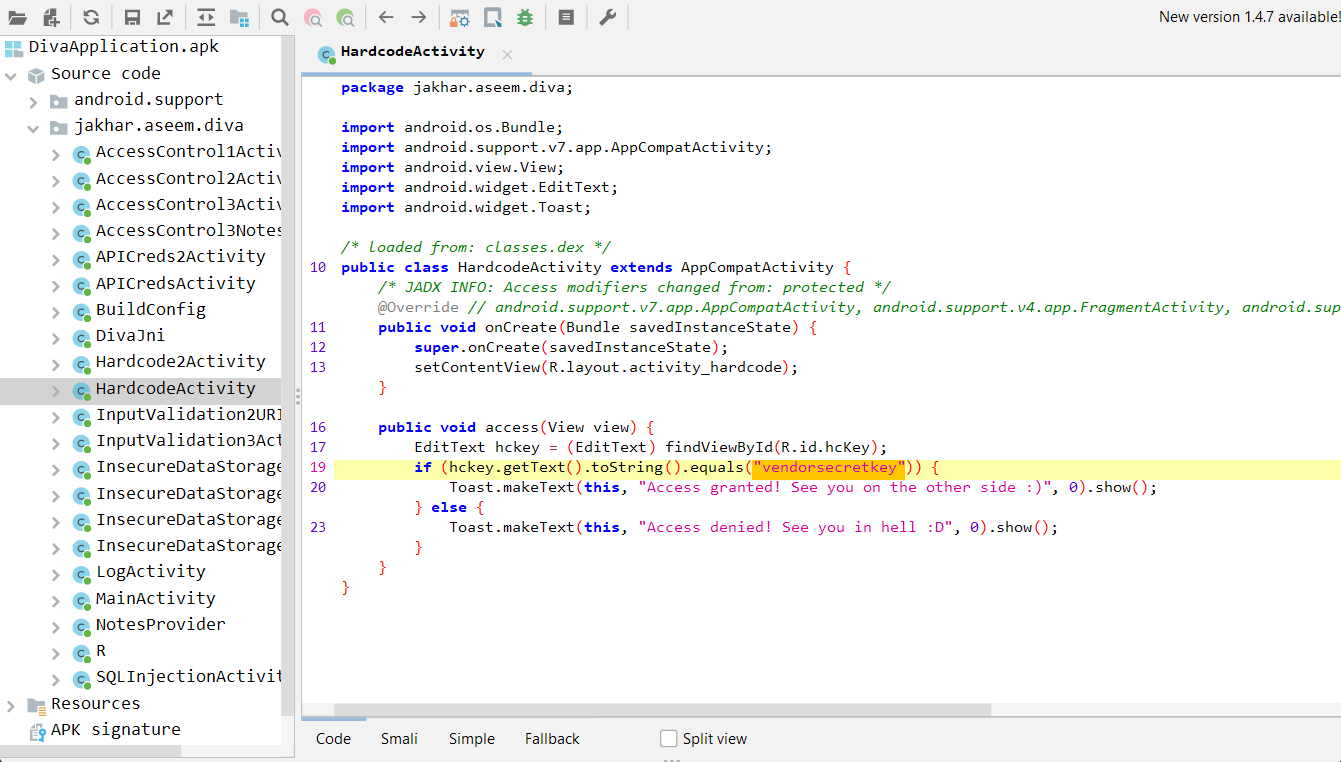Expand the android.support package
Image resolution: width=1341 pixels, height=762 pixels.
[x=33, y=101]
